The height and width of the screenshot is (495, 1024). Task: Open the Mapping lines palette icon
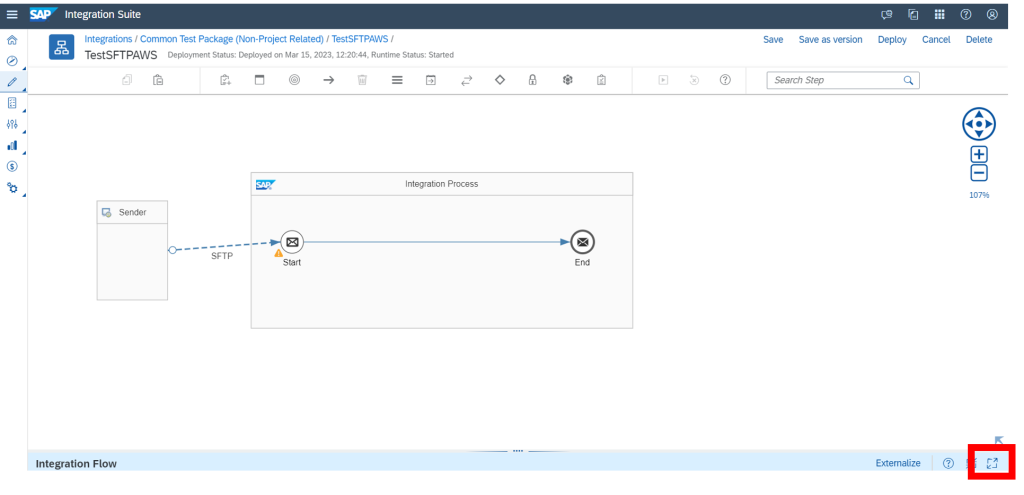(x=397, y=80)
